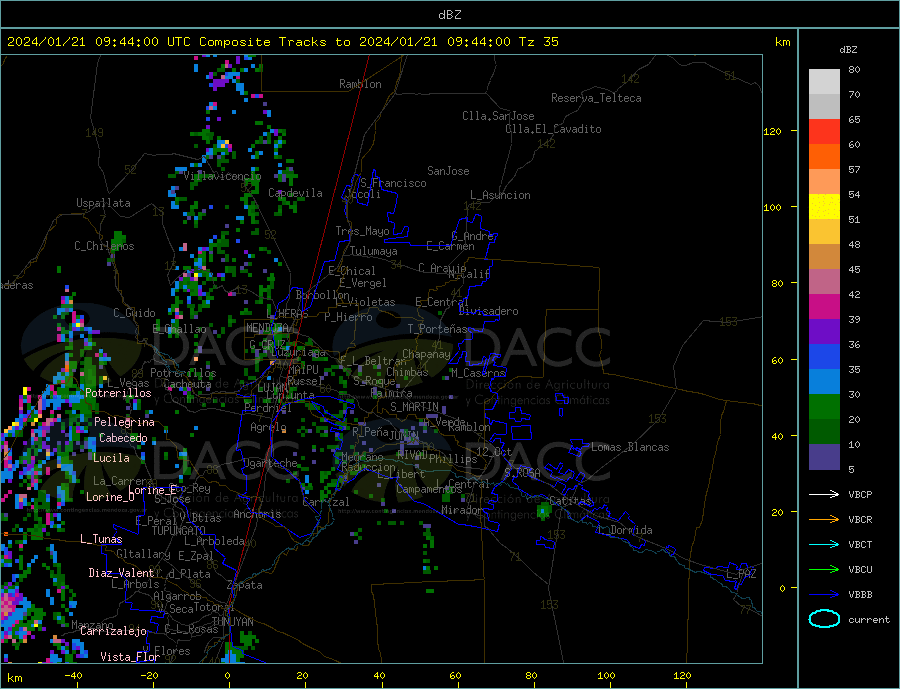This screenshot has height=689, width=900.
Task: Click the 'Phillips' map label
Action: point(453,459)
